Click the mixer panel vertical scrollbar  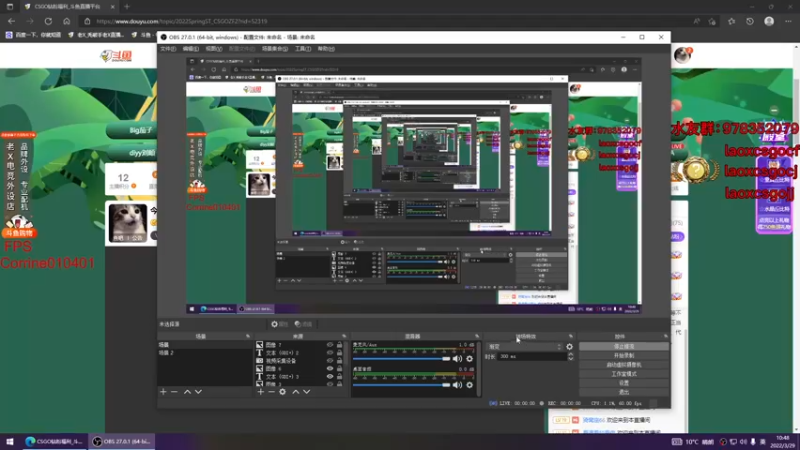[x=479, y=368]
